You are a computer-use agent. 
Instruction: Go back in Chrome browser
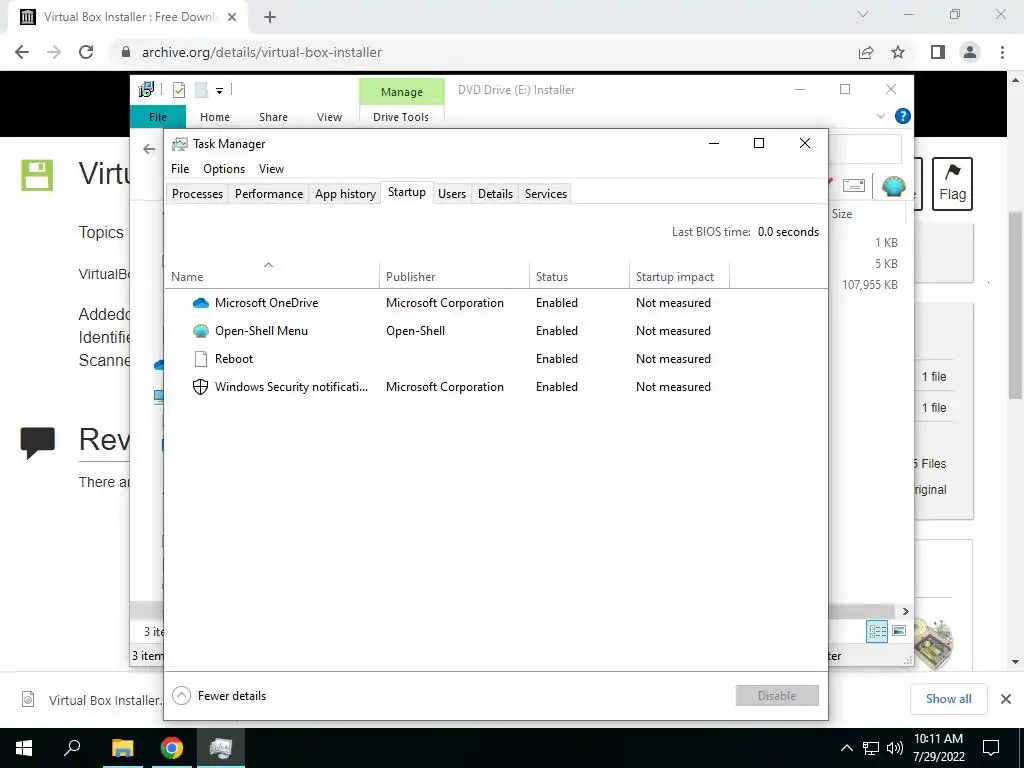click(x=22, y=52)
